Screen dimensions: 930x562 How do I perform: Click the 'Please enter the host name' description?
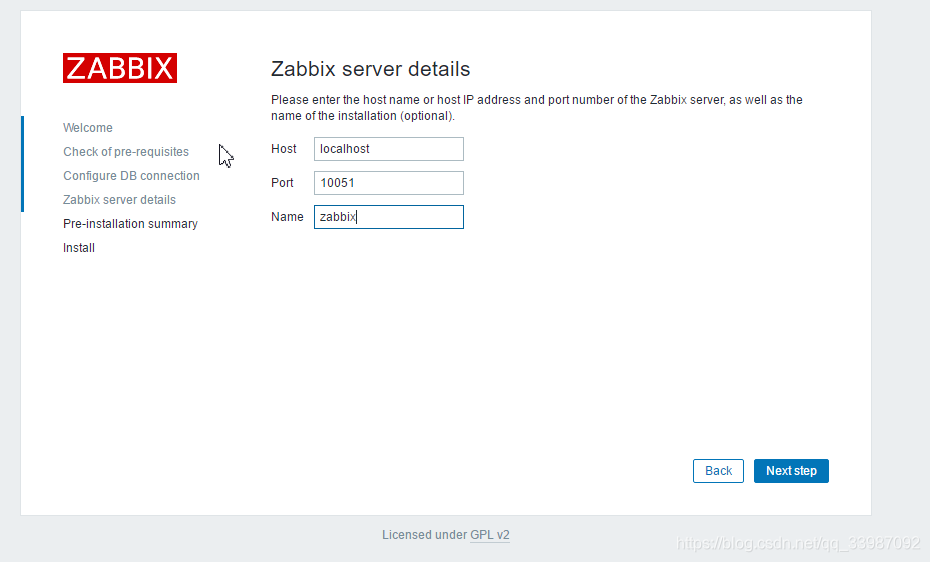click(537, 108)
